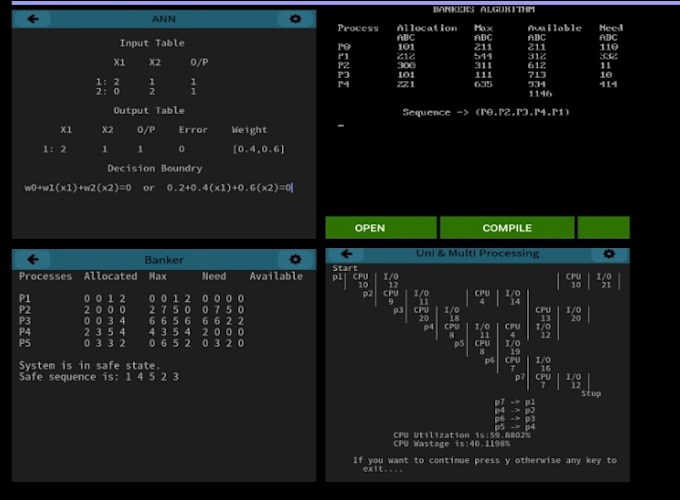680x500 pixels.
Task: Click the Error column header in Output Table
Action: click(x=193, y=130)
